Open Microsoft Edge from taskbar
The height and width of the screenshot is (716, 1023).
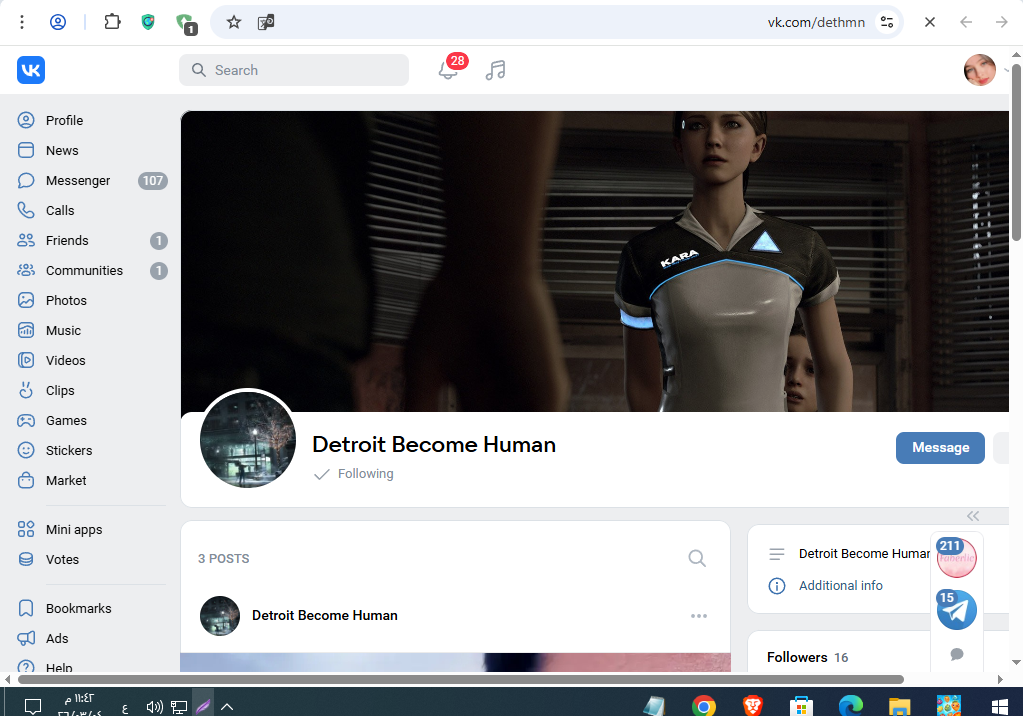851,706
